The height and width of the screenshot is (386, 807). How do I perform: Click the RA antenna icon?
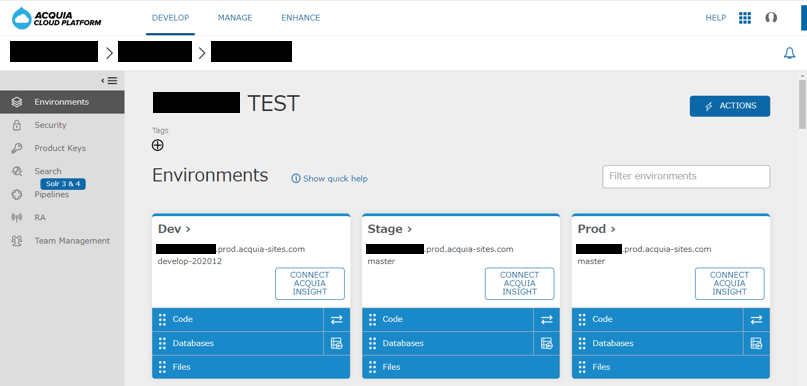pyautogui.click(x=16, y=218)
